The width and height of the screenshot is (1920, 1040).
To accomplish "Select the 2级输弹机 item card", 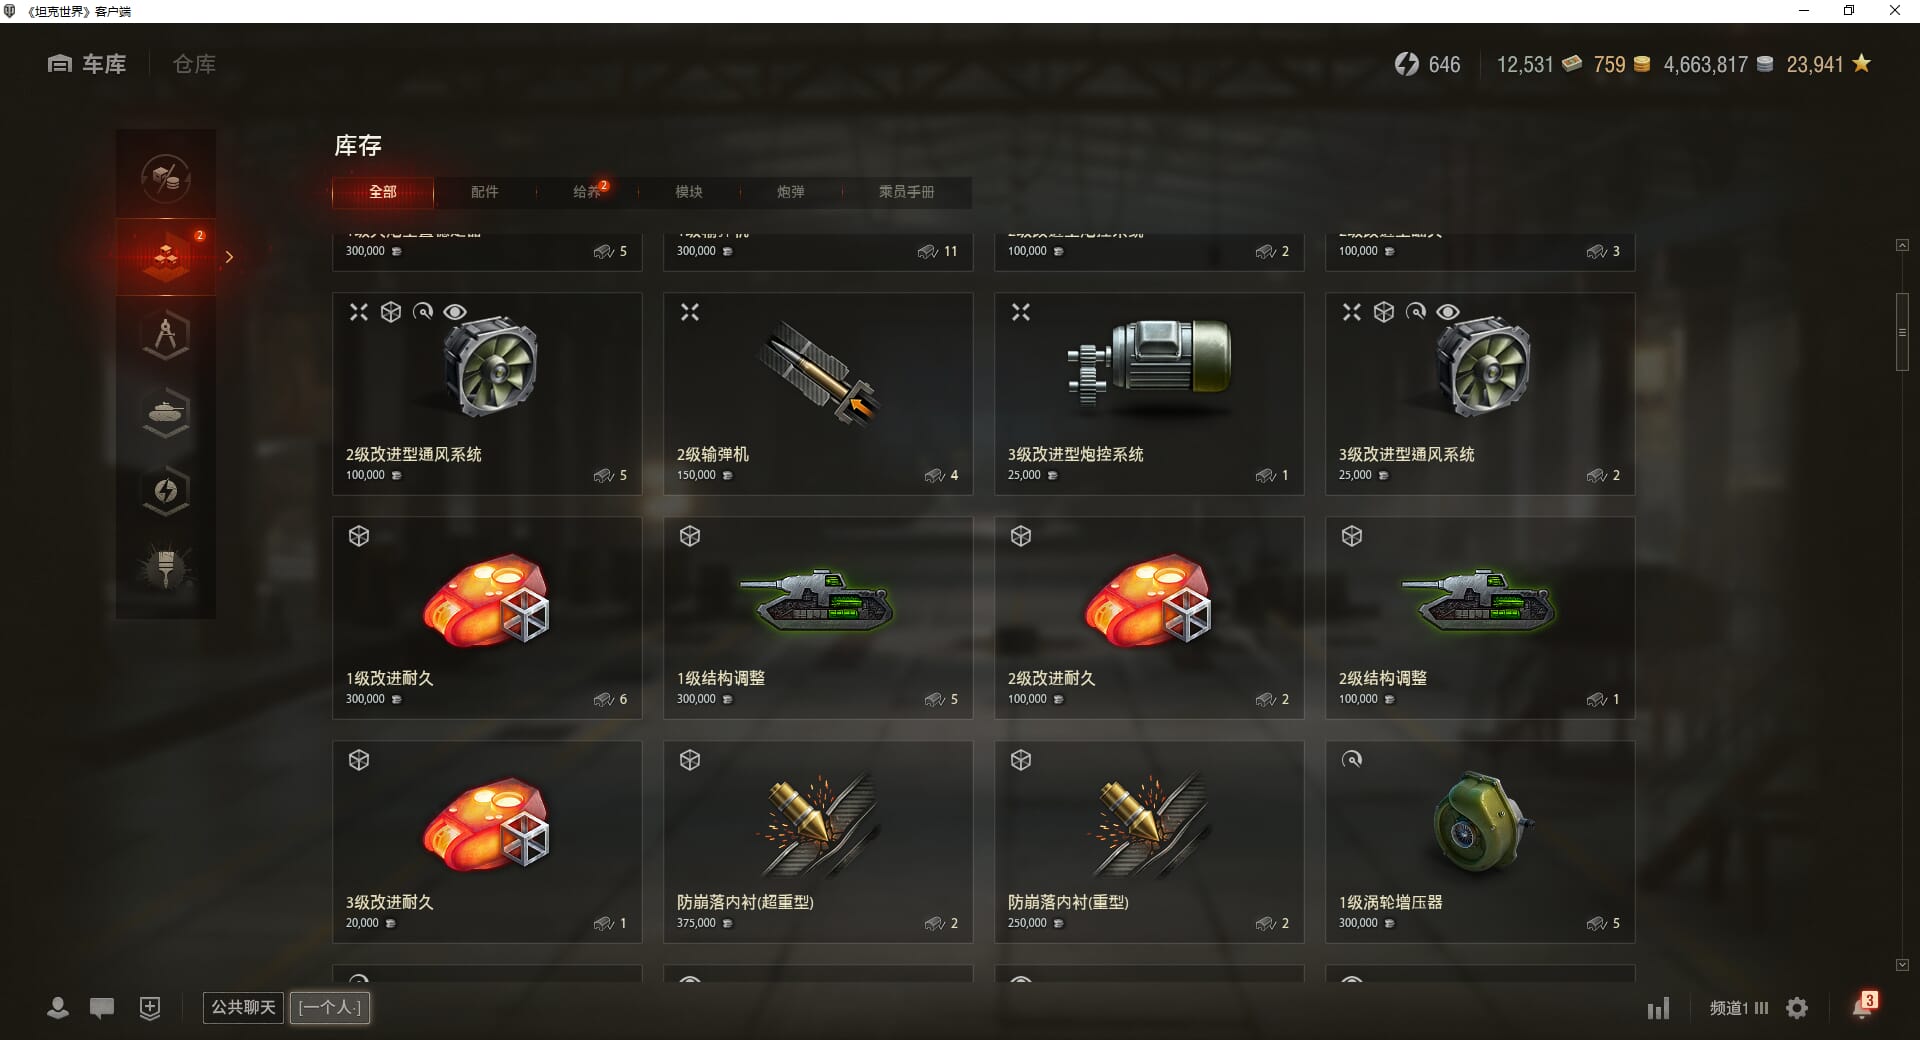I will tap(818, 394).
